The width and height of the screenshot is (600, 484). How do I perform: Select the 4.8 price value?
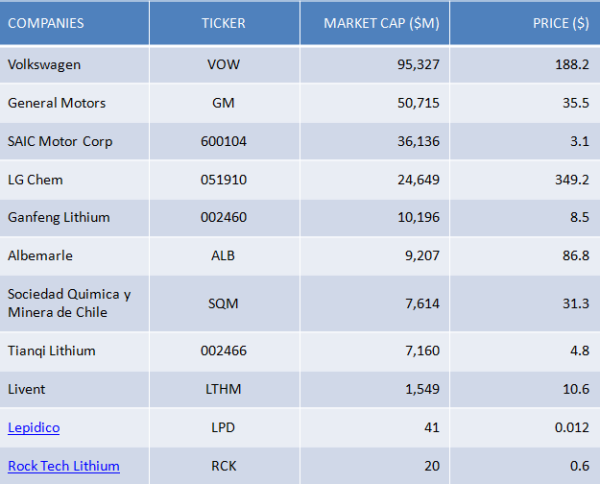coord(580,350)
